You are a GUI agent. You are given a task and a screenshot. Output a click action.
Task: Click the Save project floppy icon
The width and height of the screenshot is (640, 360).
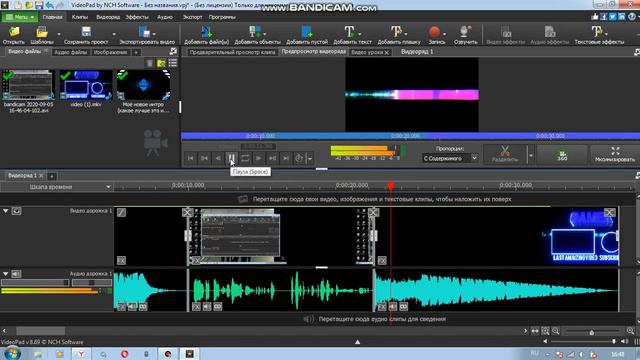pos(86,32)
